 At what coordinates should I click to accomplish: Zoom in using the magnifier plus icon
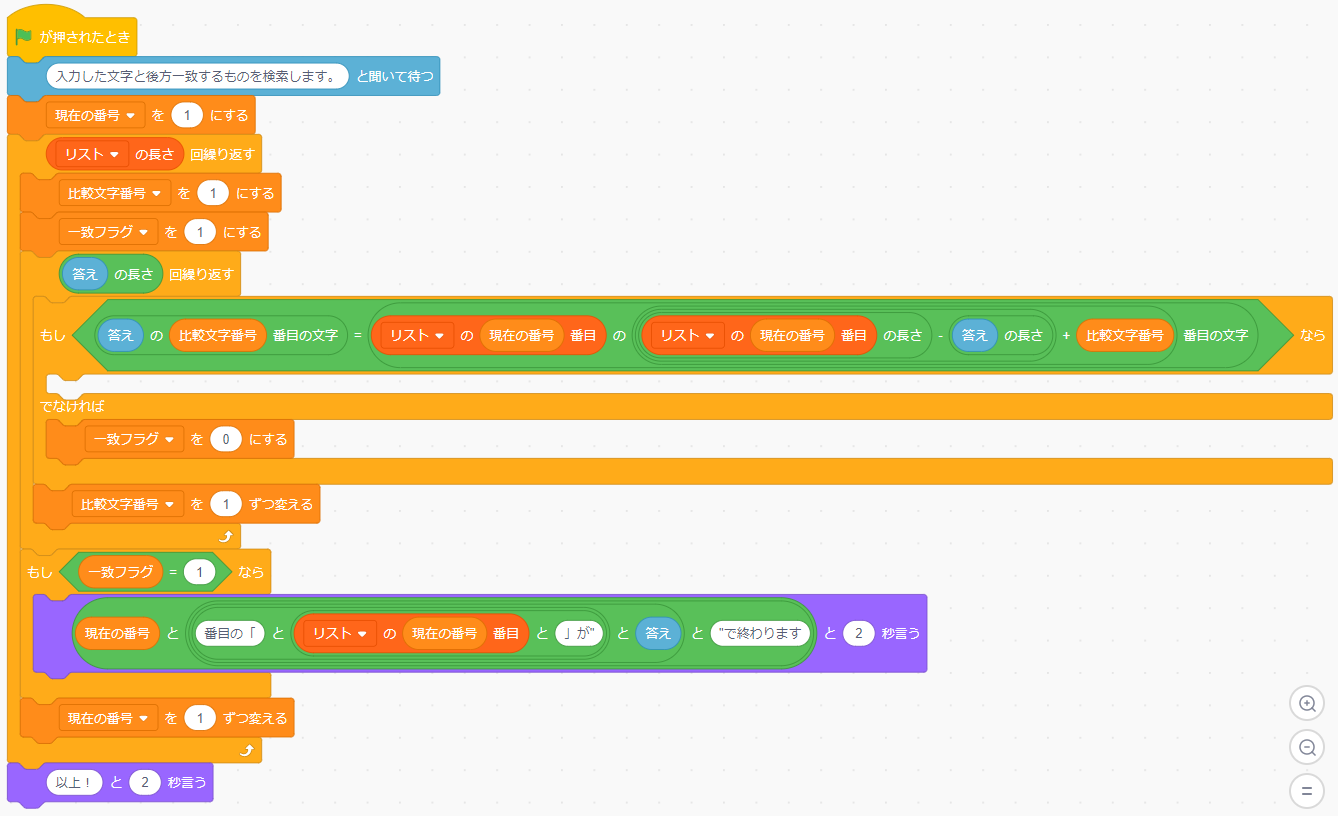pos(1307,703)
